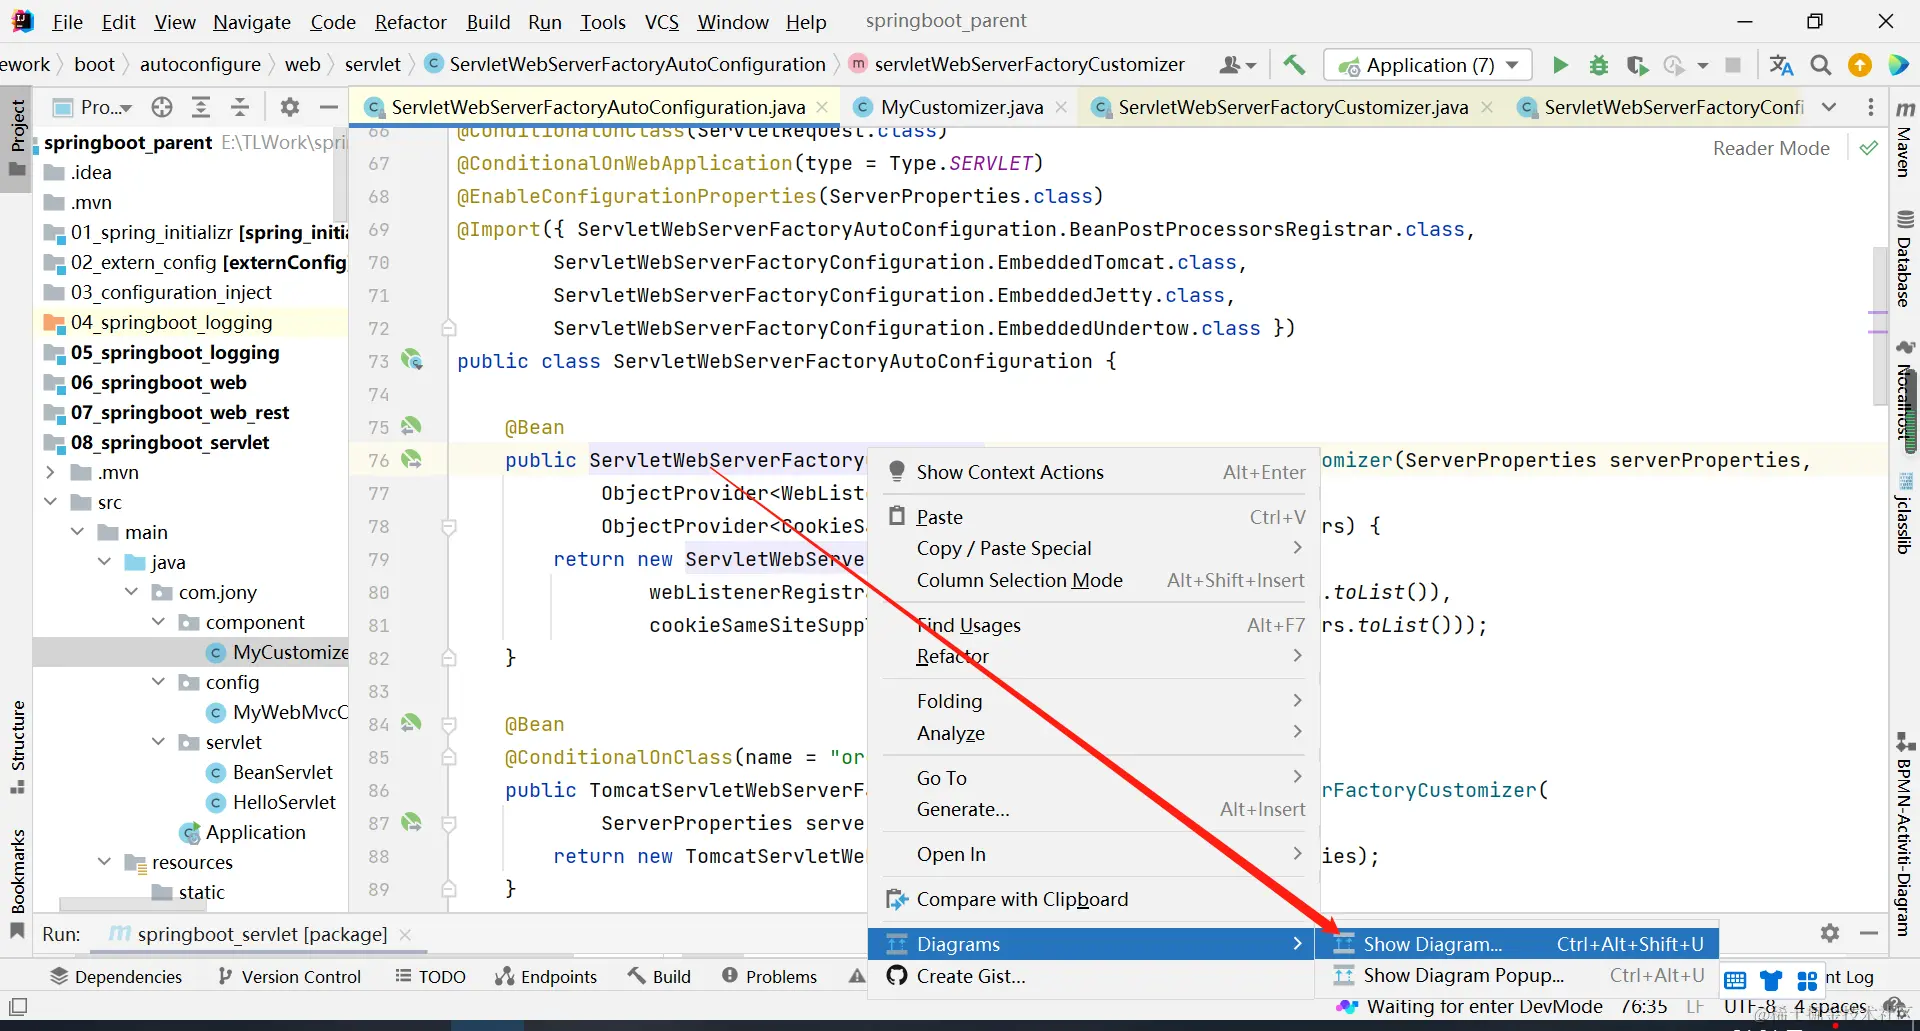The image size is (1920, 1031).
Task: Build project with the hammer icon
Action: point(1294,65)
